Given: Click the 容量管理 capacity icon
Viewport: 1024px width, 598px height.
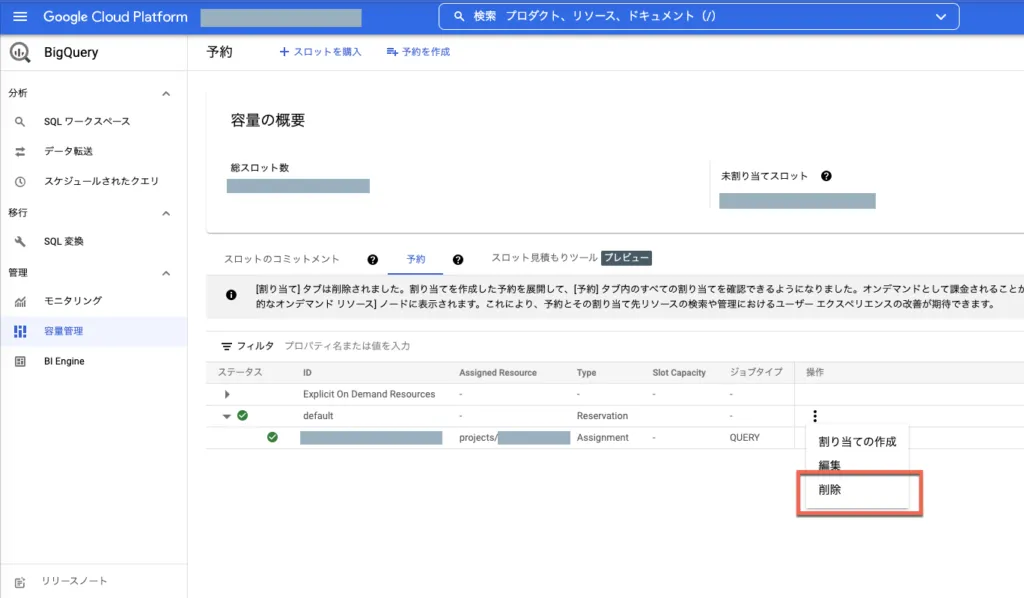Looking at the screenshot, I should coord(20,332).
